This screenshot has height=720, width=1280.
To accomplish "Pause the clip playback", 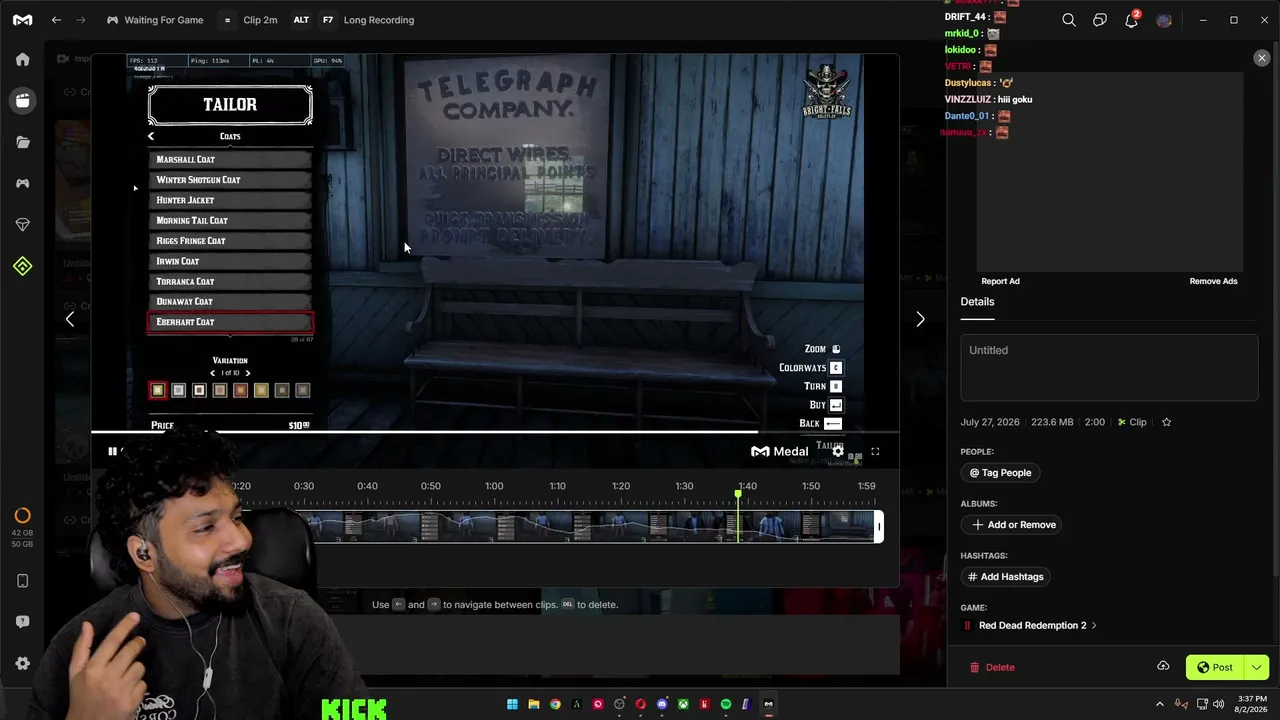I will point(112,452).
